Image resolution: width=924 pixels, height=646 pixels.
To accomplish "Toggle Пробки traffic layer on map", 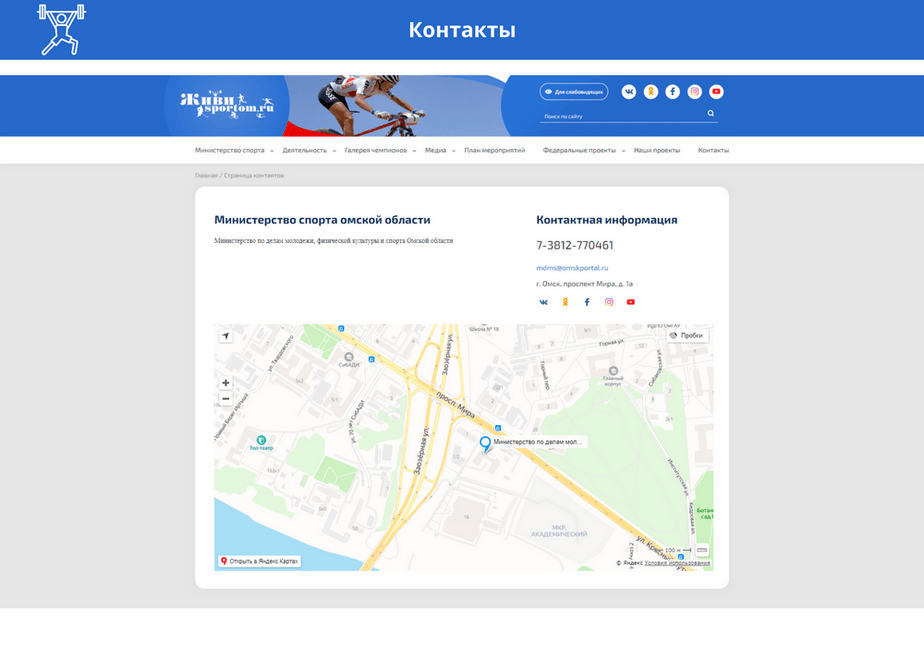I will click(687, 335).
